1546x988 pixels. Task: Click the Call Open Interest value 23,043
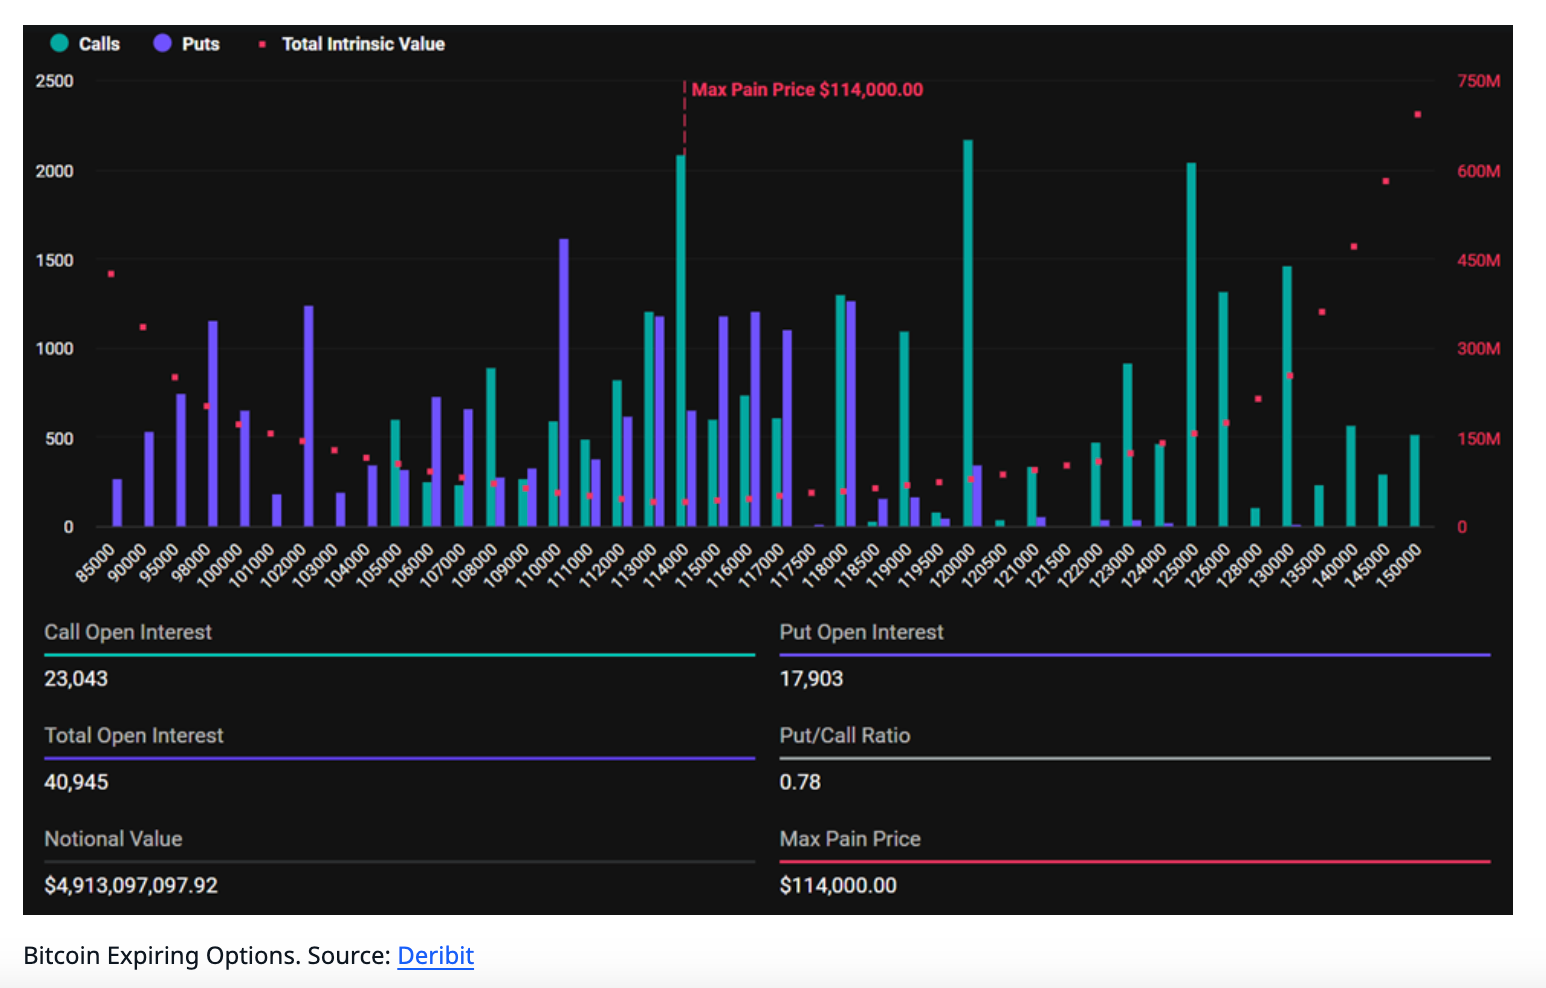[x=76, y=679]
